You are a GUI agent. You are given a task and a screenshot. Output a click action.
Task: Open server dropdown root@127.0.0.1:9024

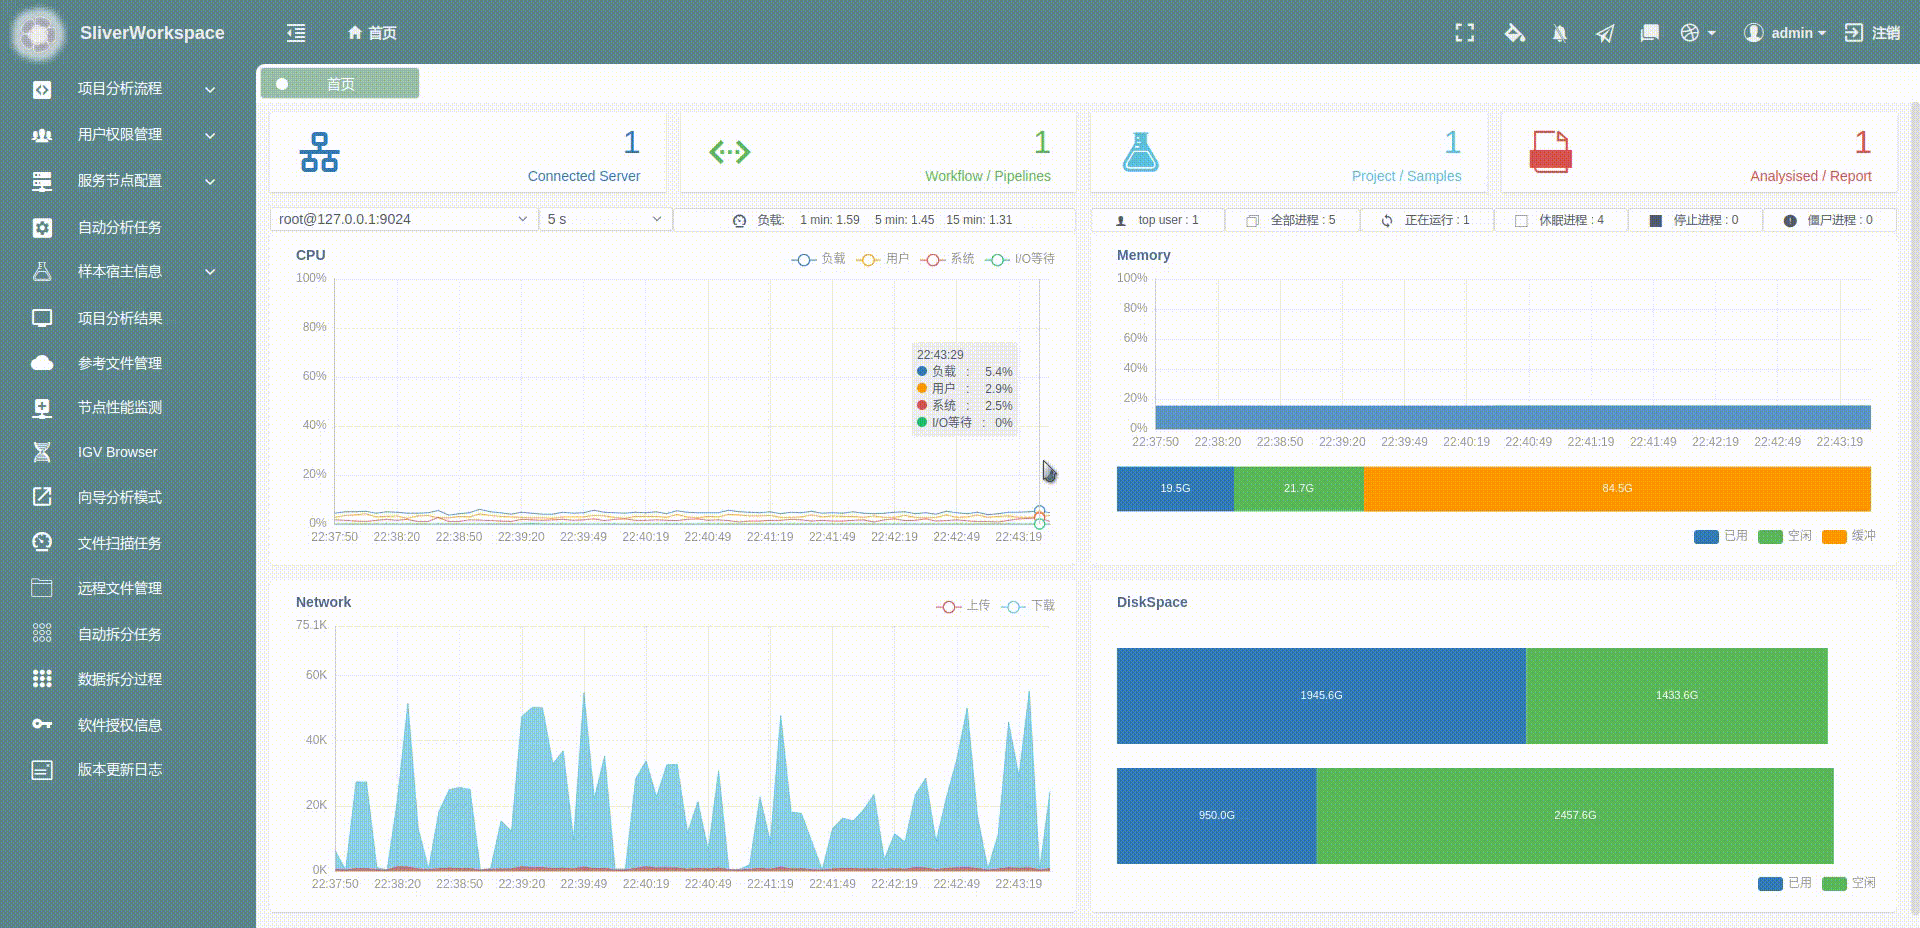404,219
